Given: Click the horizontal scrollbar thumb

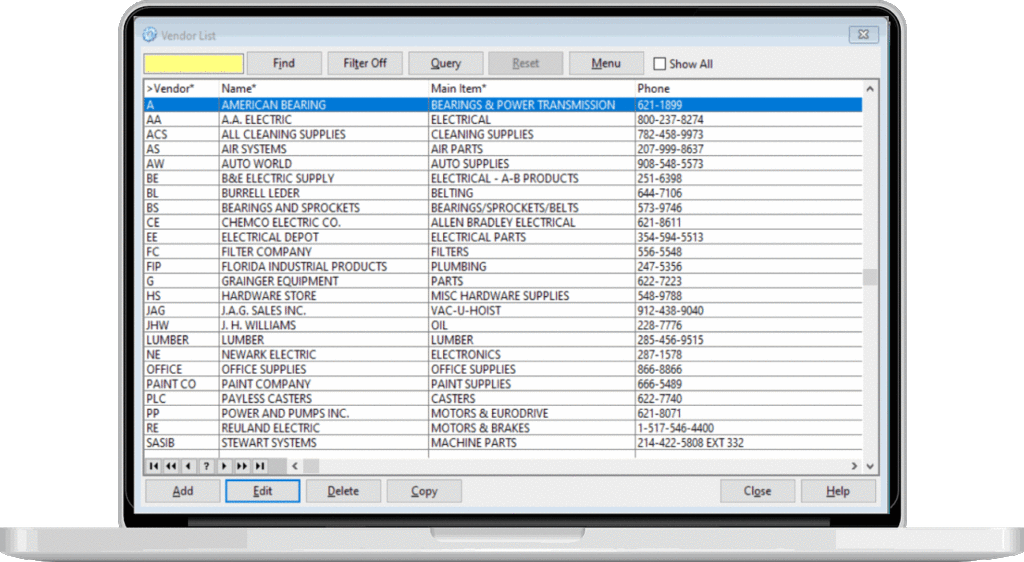Looking at the screenshot, I should pos(311,466).
